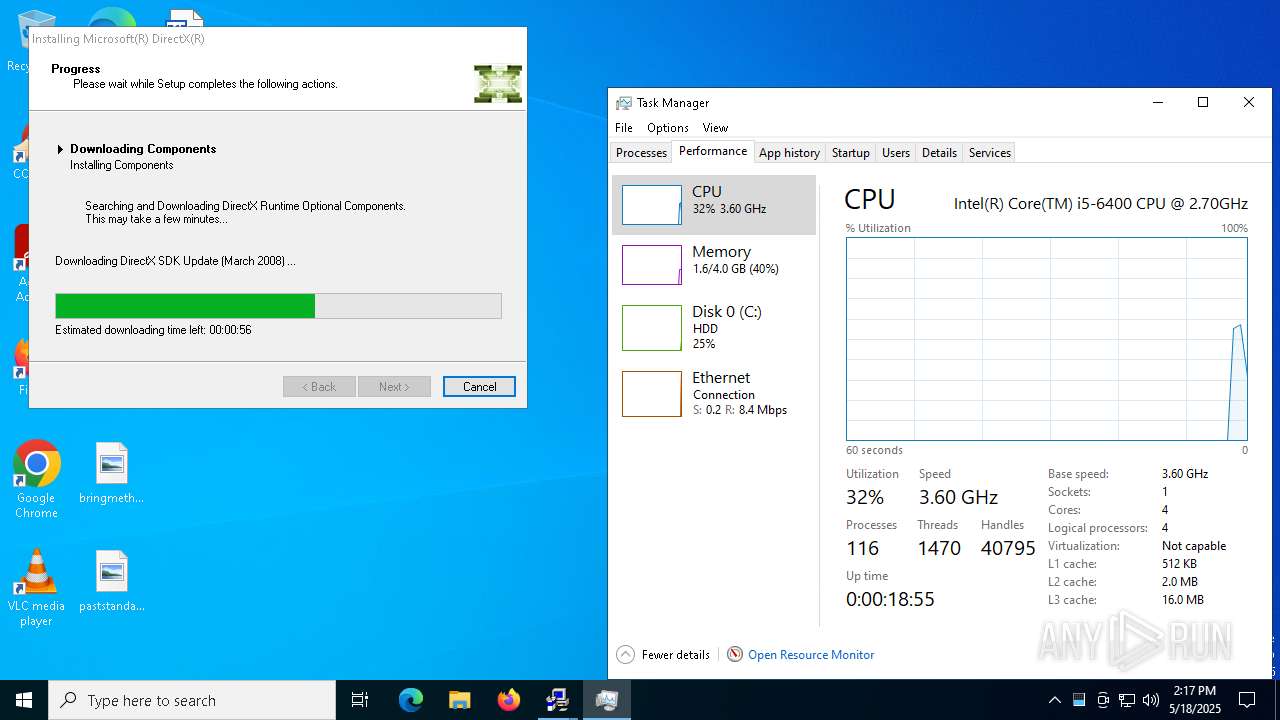
Task: Select the Memory performance item
Action: click(714, 265)
